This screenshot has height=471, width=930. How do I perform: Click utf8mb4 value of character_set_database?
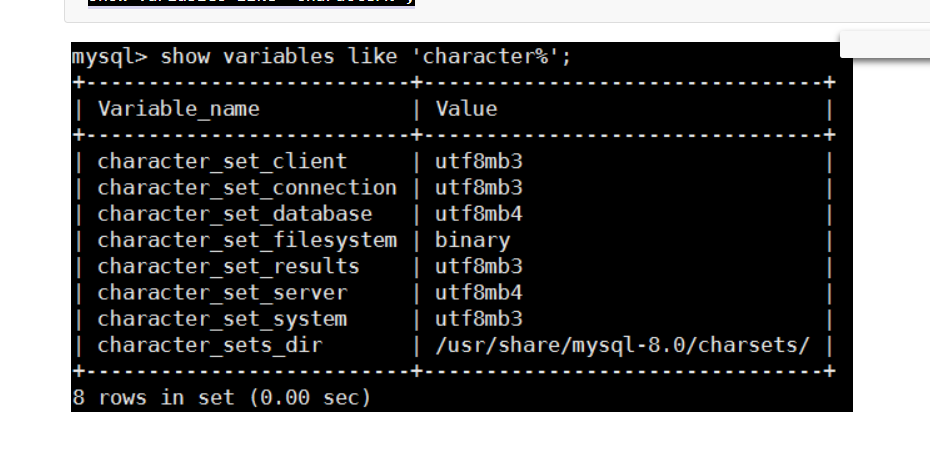[478, 213]
